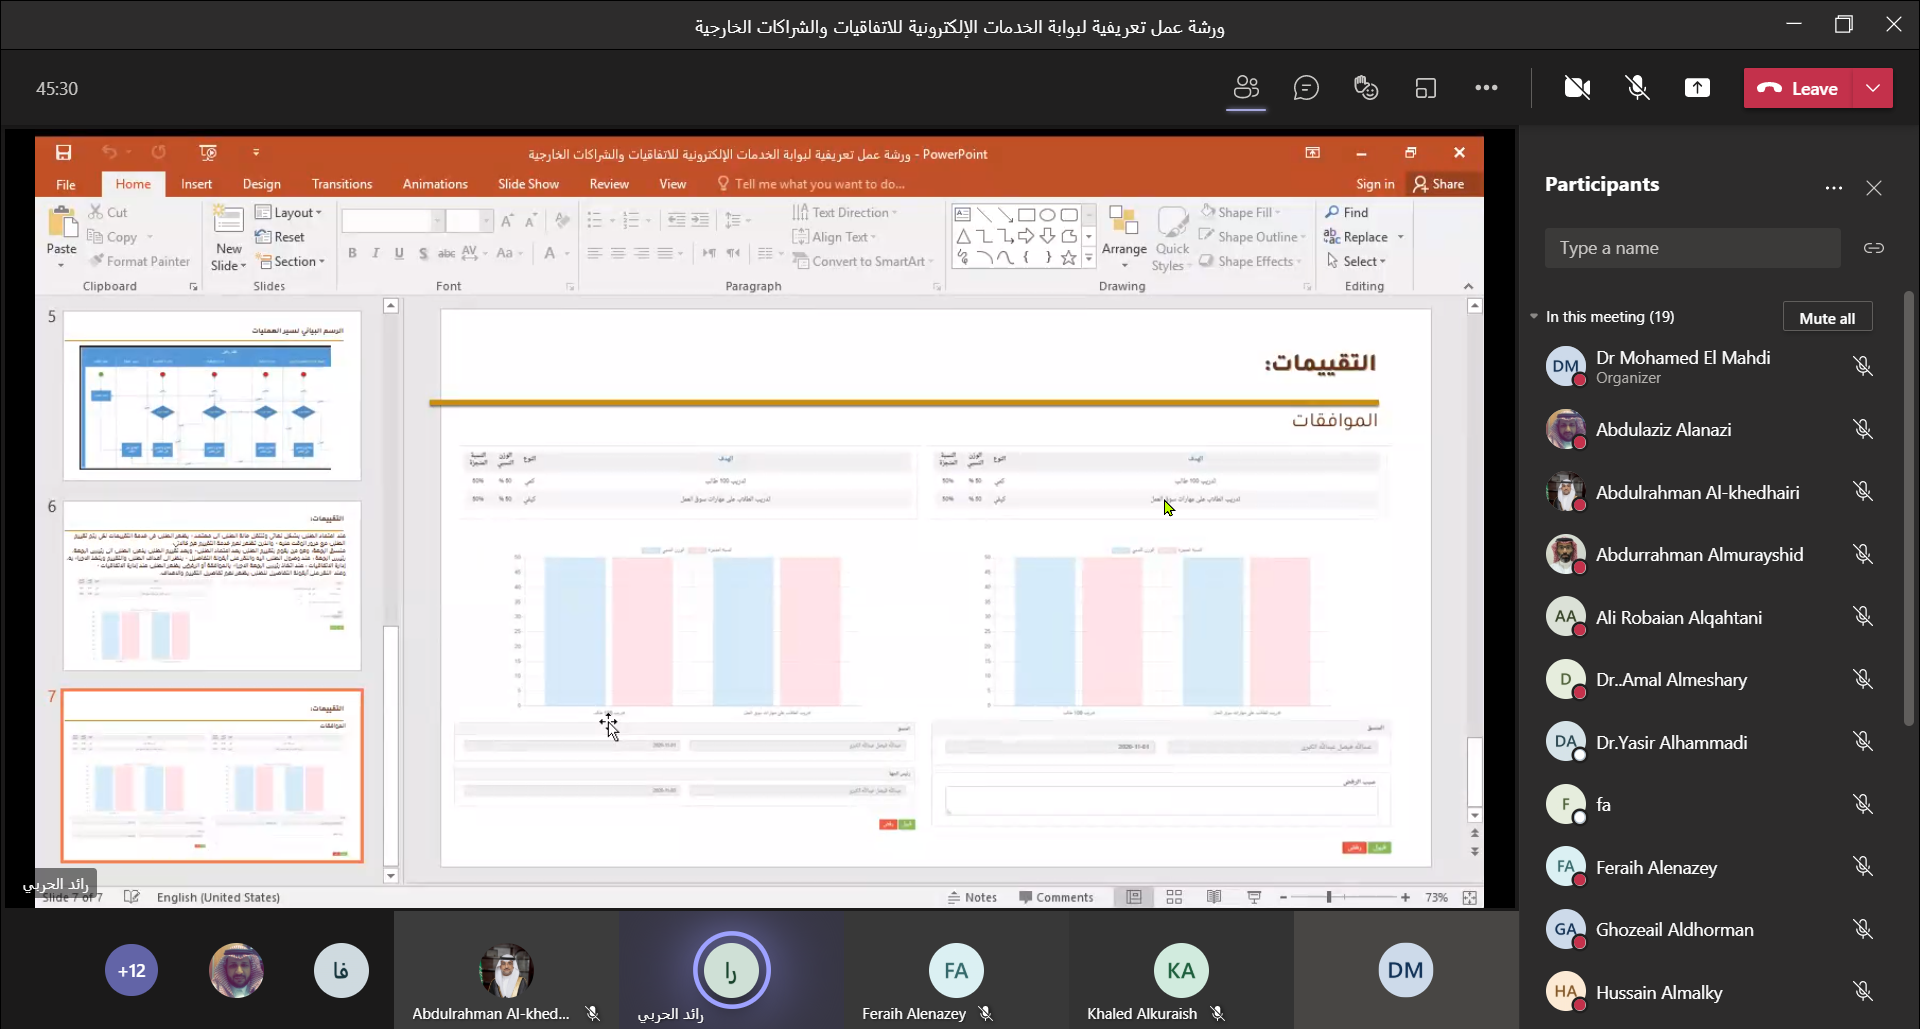Toggle mute for Abdulaziz Alanazi
This screenshot has width=1920, height=1029.
point(1862,430)
